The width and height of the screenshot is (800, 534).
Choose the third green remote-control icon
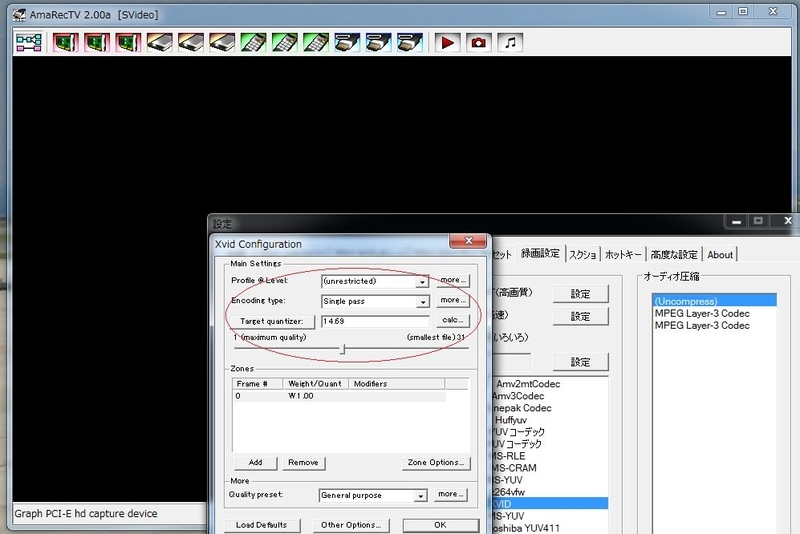pos(316,42)
